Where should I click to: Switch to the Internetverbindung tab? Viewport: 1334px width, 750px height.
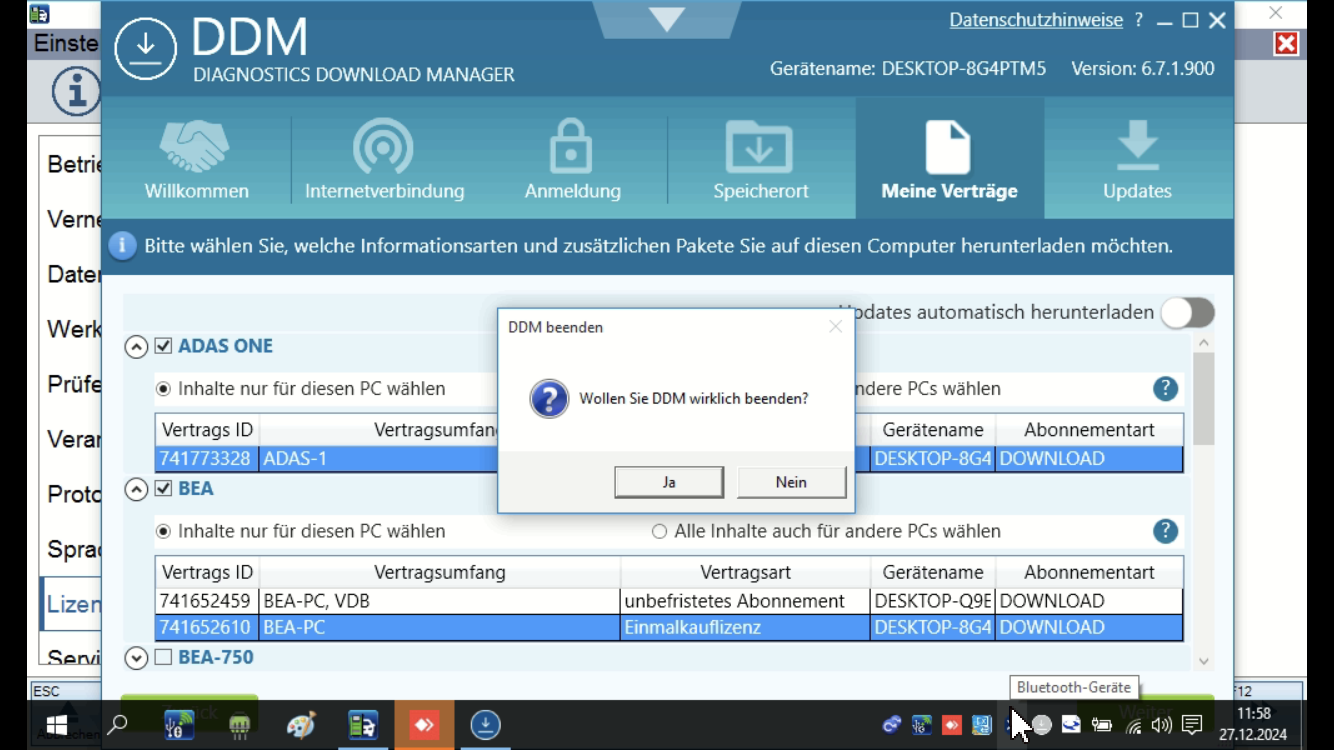click(385, 158)
